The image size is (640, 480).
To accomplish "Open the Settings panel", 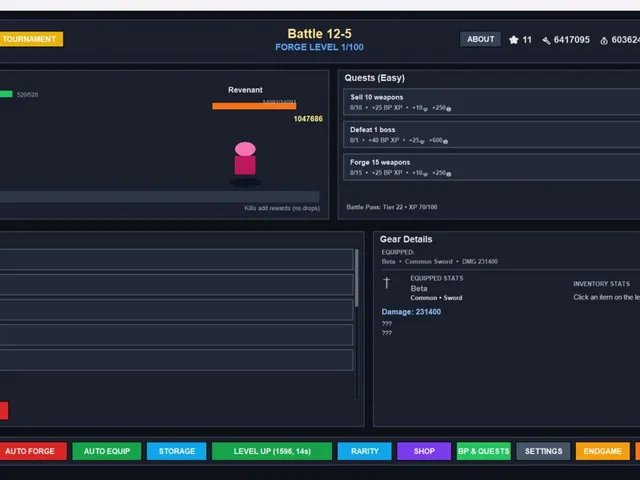I will pos(543,451).
